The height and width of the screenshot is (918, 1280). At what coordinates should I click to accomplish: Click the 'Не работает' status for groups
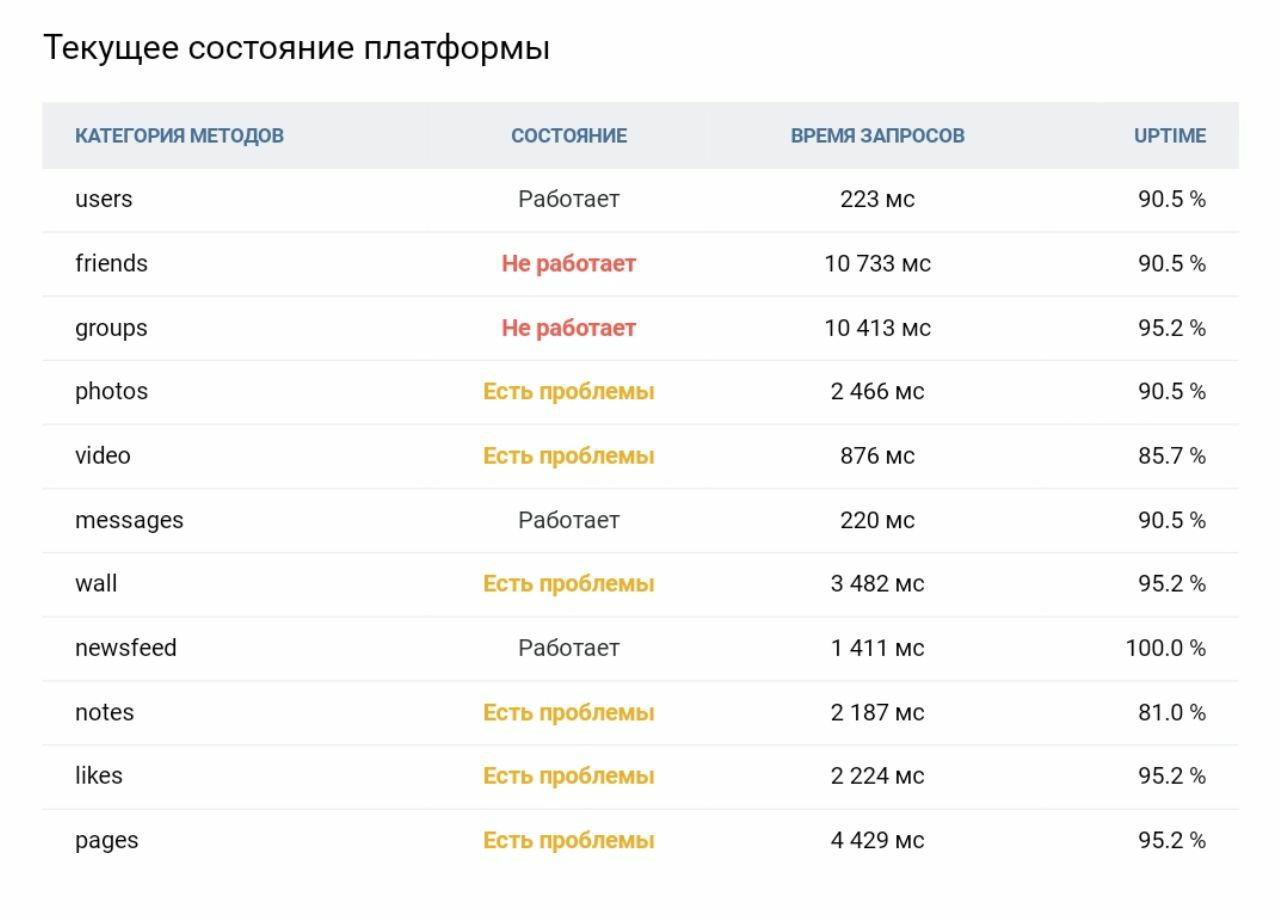coord(569,328)
